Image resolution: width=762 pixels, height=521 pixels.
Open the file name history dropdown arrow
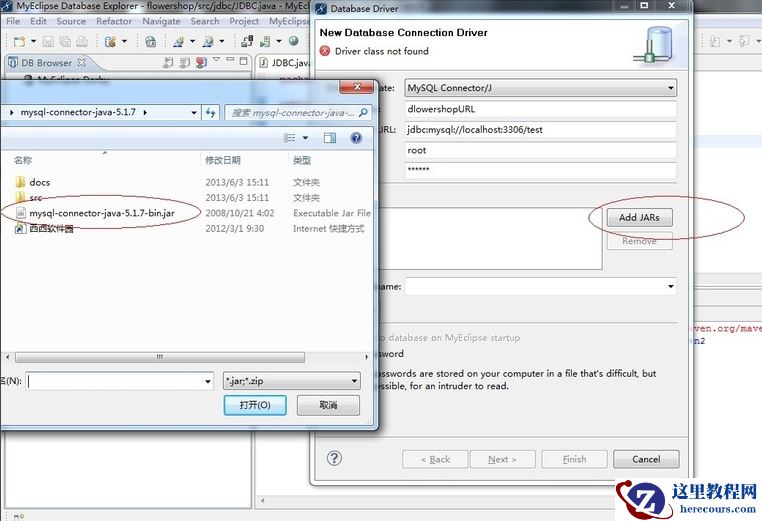pos(208,381)
